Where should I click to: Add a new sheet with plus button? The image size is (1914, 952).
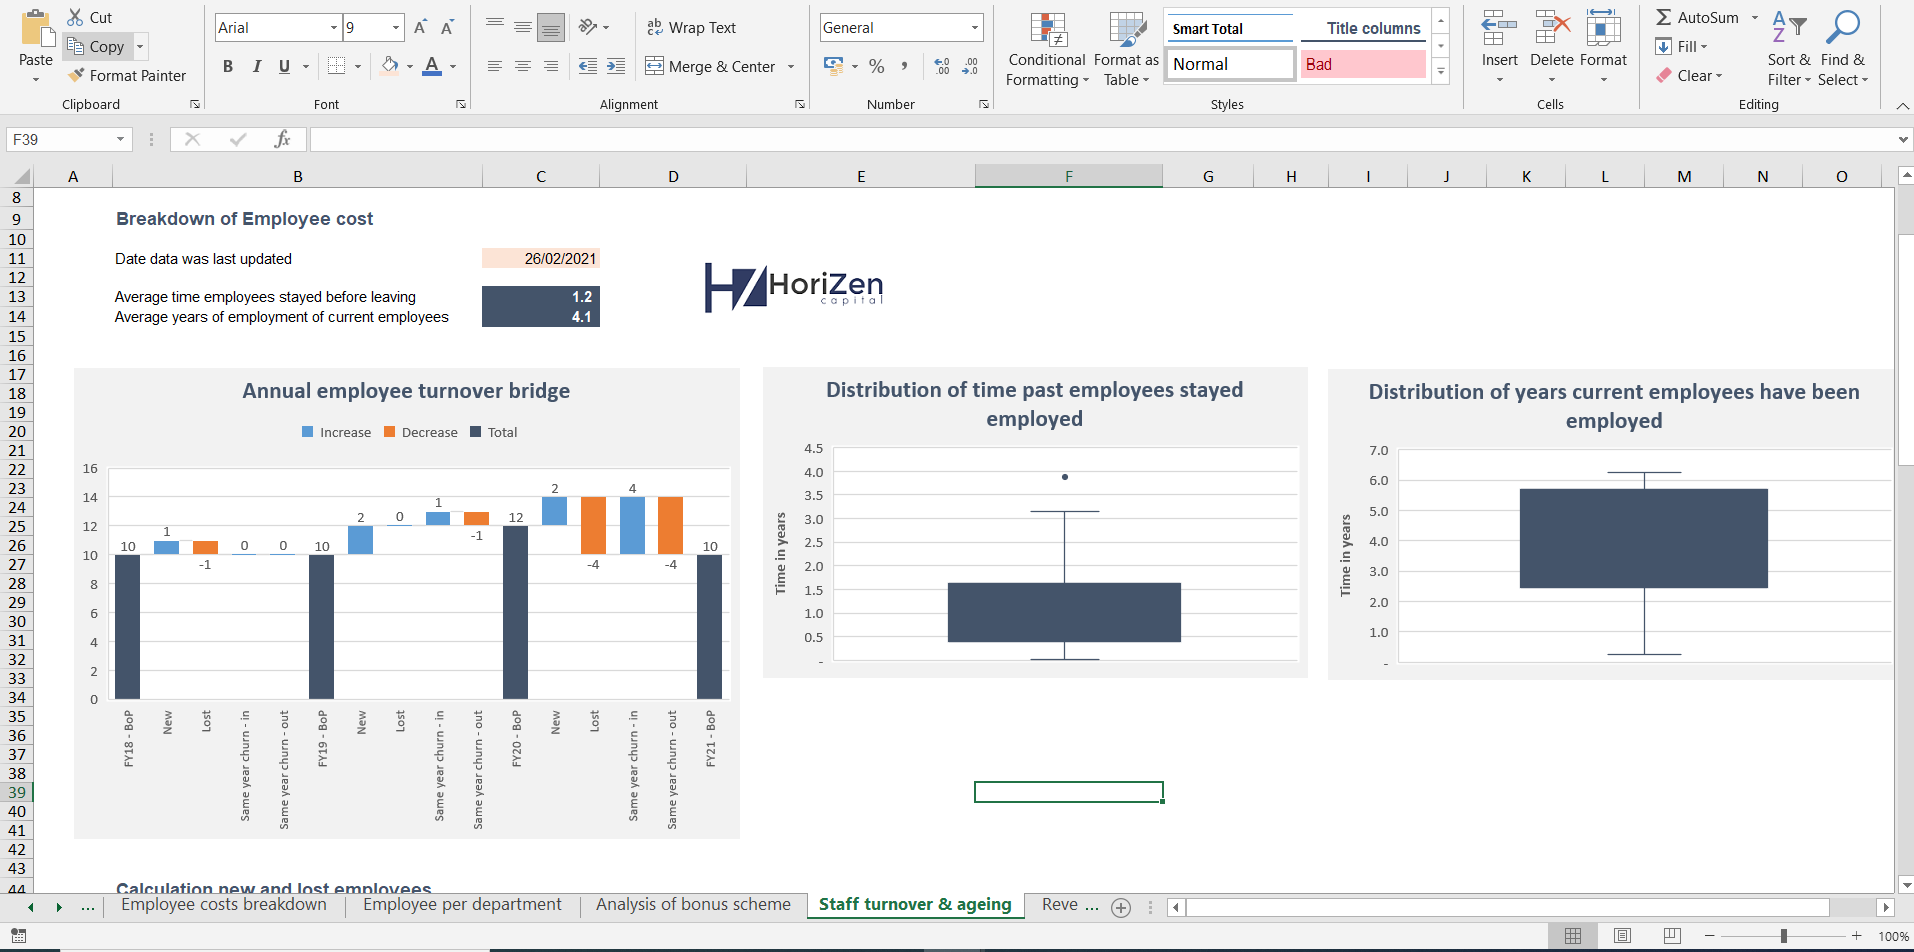click(1121, 908)
